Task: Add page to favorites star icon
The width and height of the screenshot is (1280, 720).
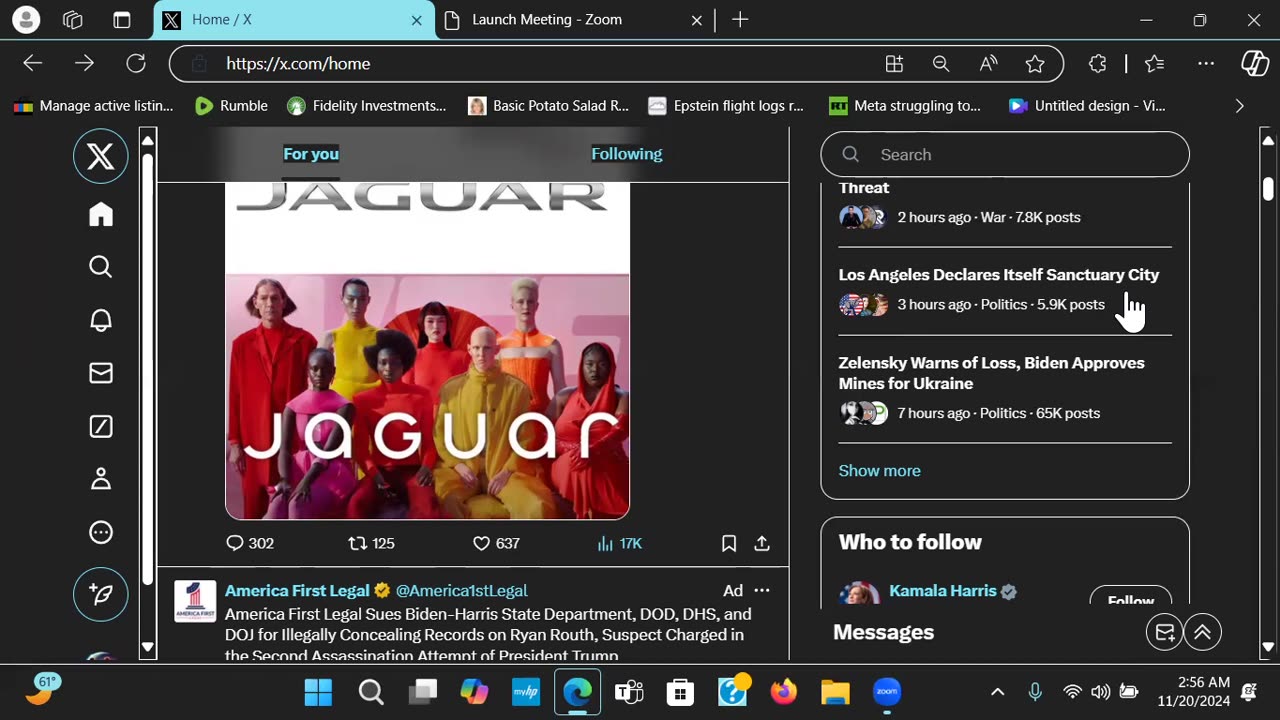Action: pos(1035,64)
